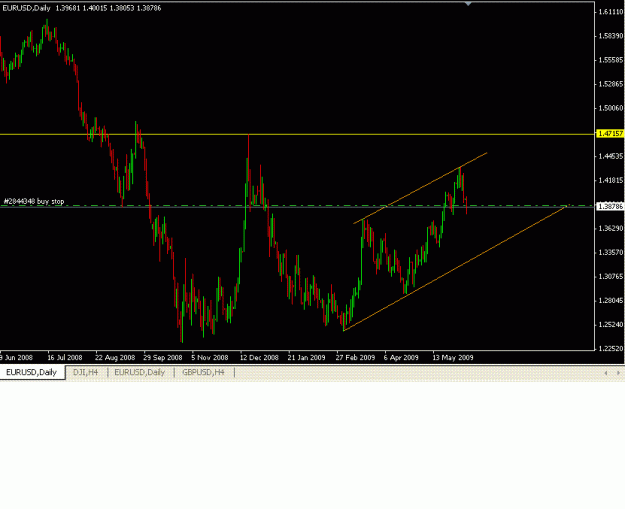Click the 29 Sep 2008 date label

pyautogui.click(x=163, y=358)
